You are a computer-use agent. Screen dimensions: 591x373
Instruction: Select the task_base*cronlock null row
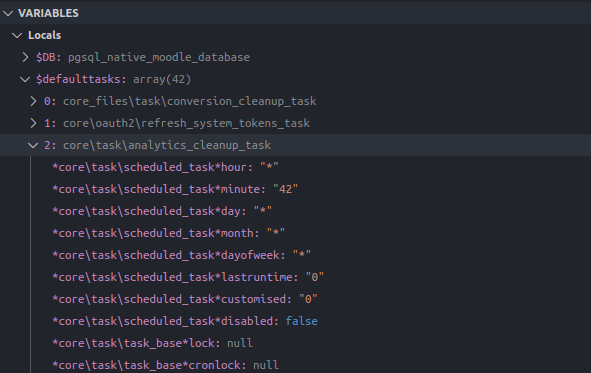click(296, 365)
